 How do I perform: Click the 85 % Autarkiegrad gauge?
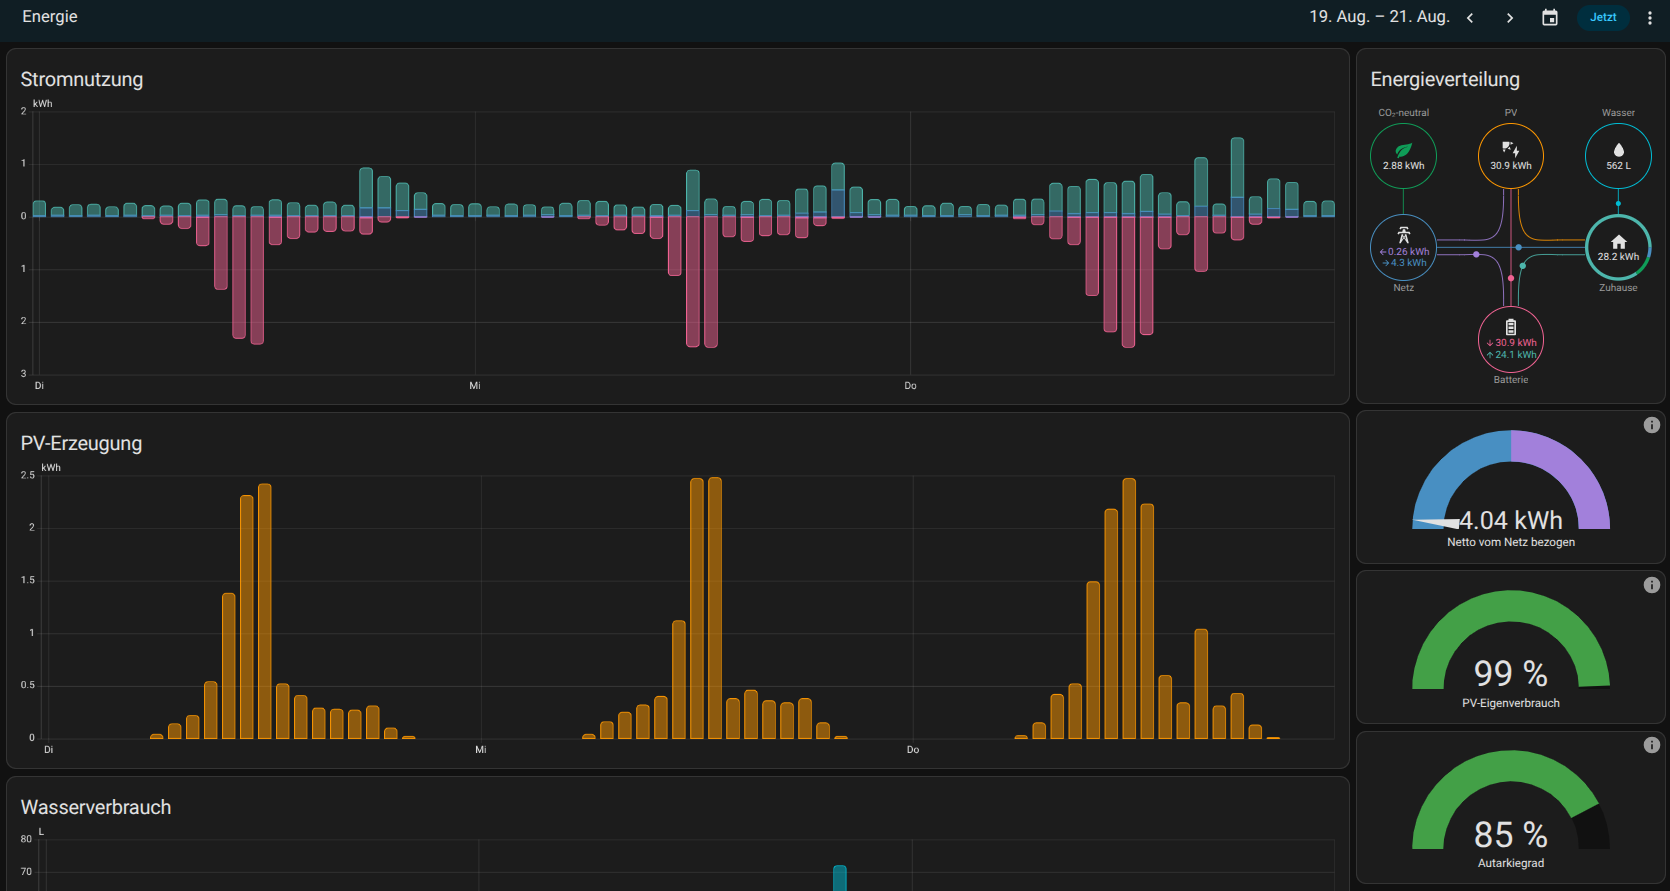tap(1511, 810)
